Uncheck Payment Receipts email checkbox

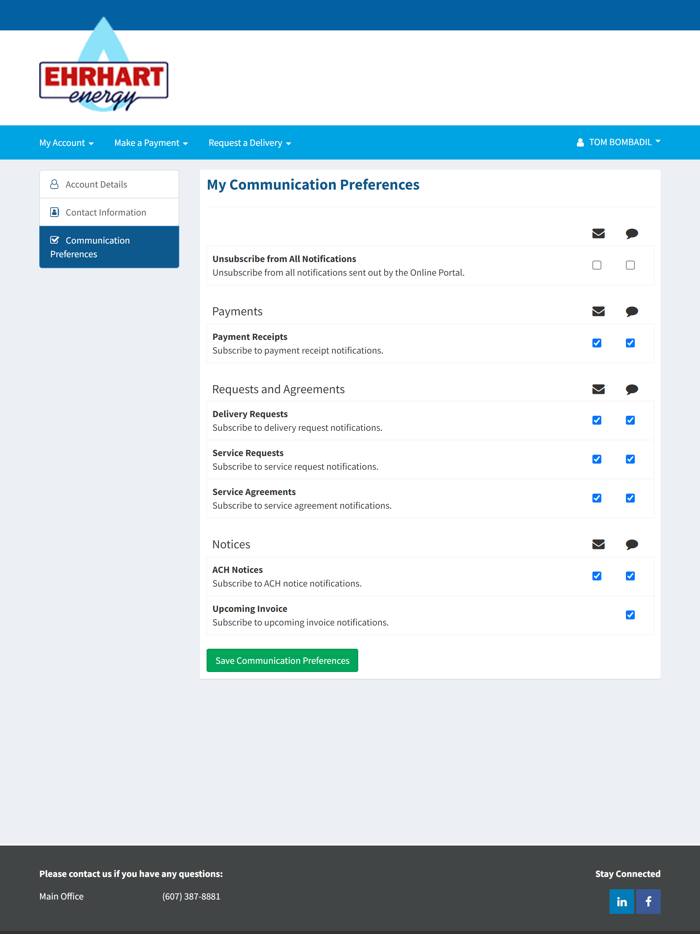click(596, 343)
